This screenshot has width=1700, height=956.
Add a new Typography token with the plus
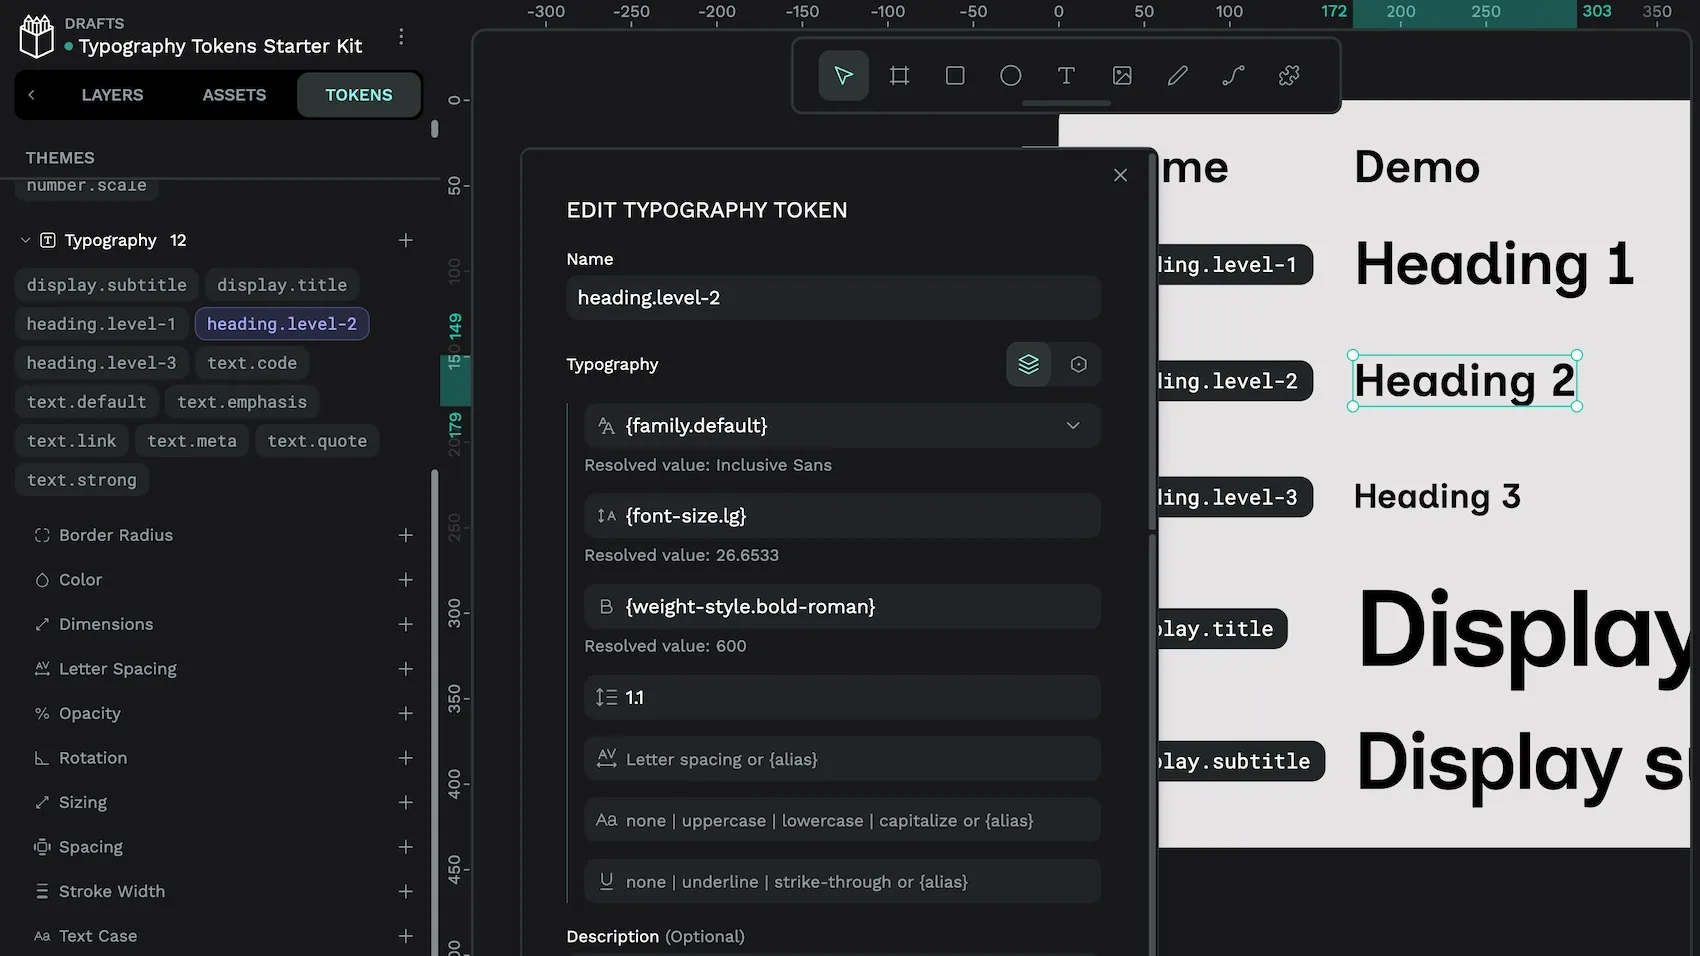coord(406,240)
